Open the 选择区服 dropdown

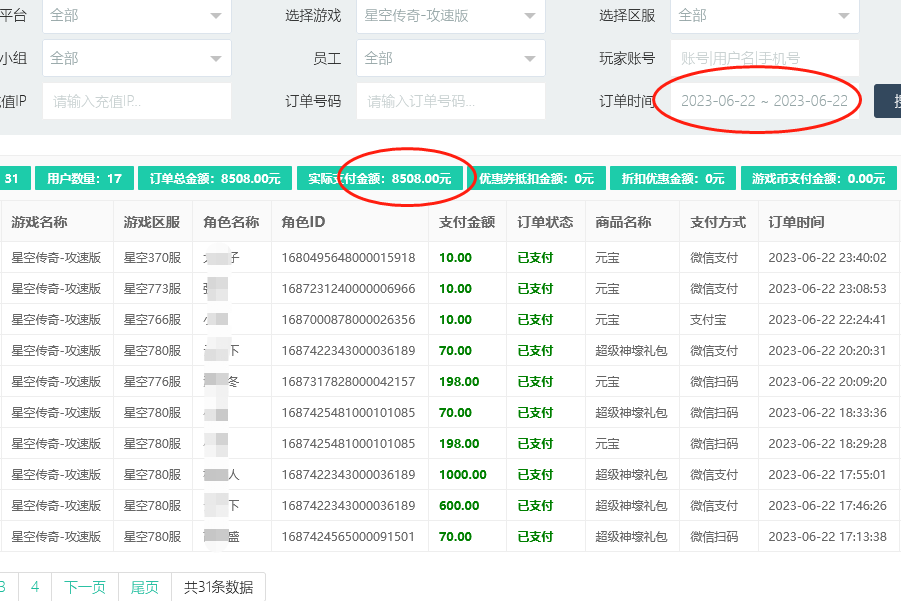pos(764,16)
